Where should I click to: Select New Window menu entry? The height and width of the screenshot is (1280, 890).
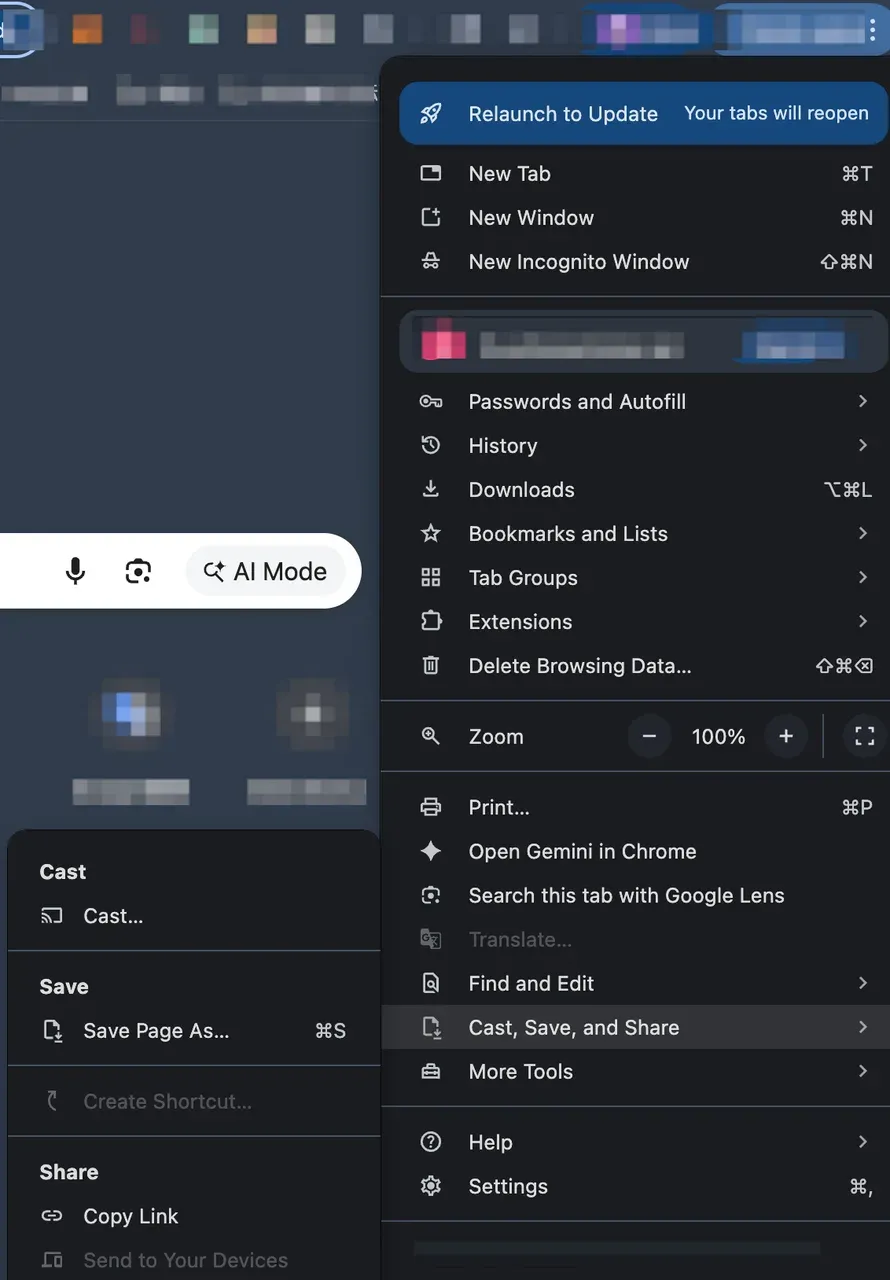coord(636,218)
